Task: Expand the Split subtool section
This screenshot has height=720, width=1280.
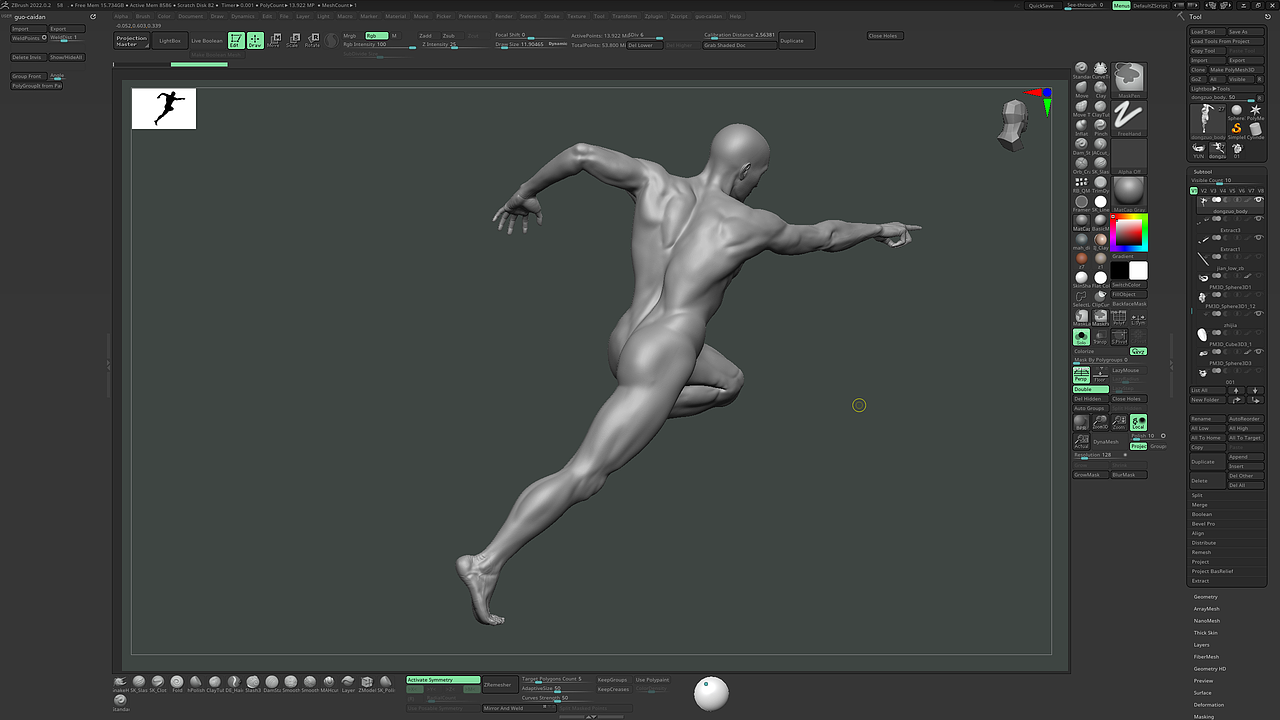Action: [x=1198, y=496]
